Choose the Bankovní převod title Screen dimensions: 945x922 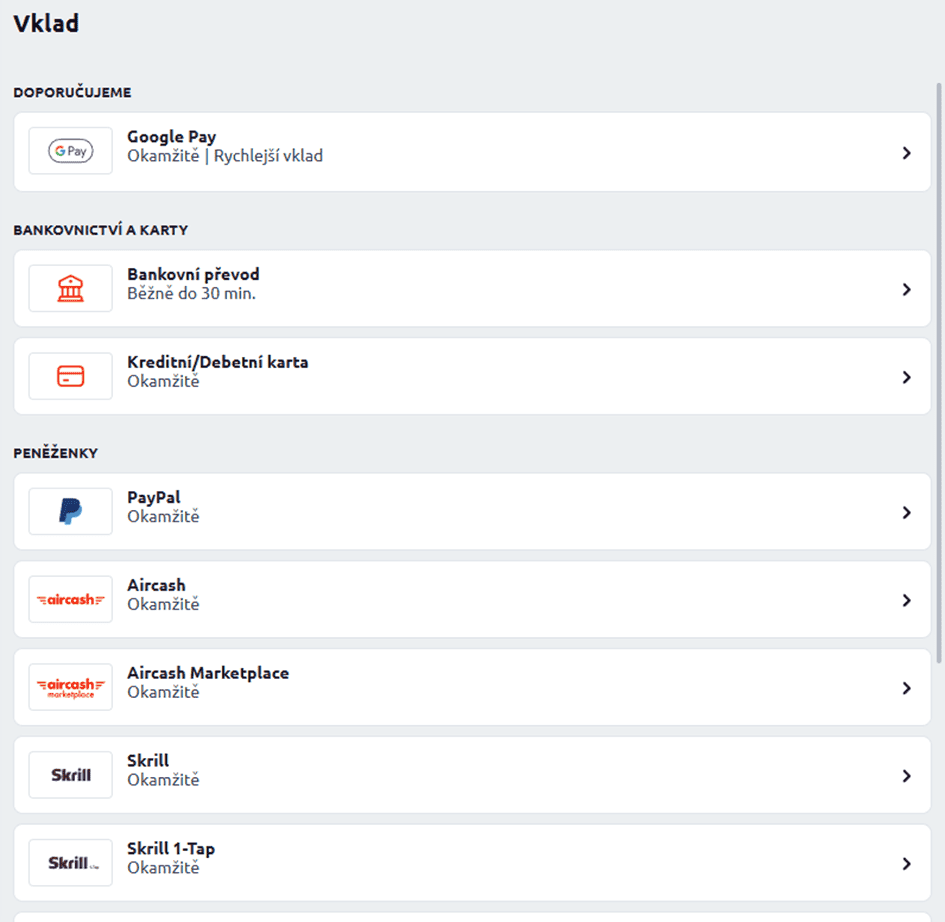tap(193, 274)
